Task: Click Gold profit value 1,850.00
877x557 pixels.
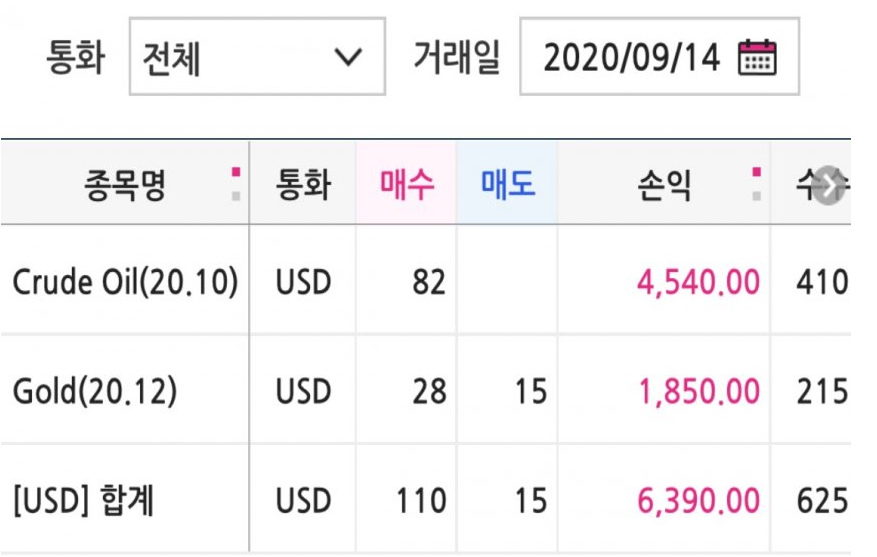Action: [699, 391]
